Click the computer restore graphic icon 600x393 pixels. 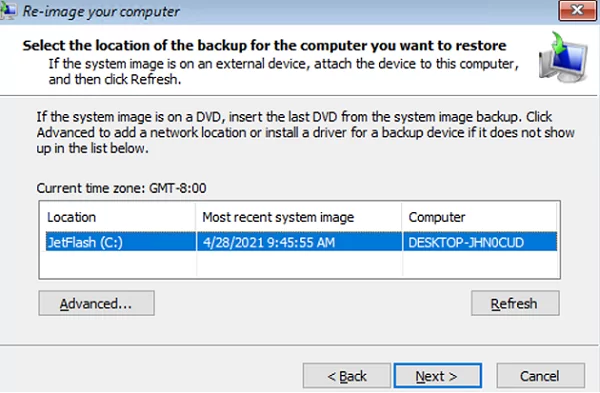tap(563, 57)
